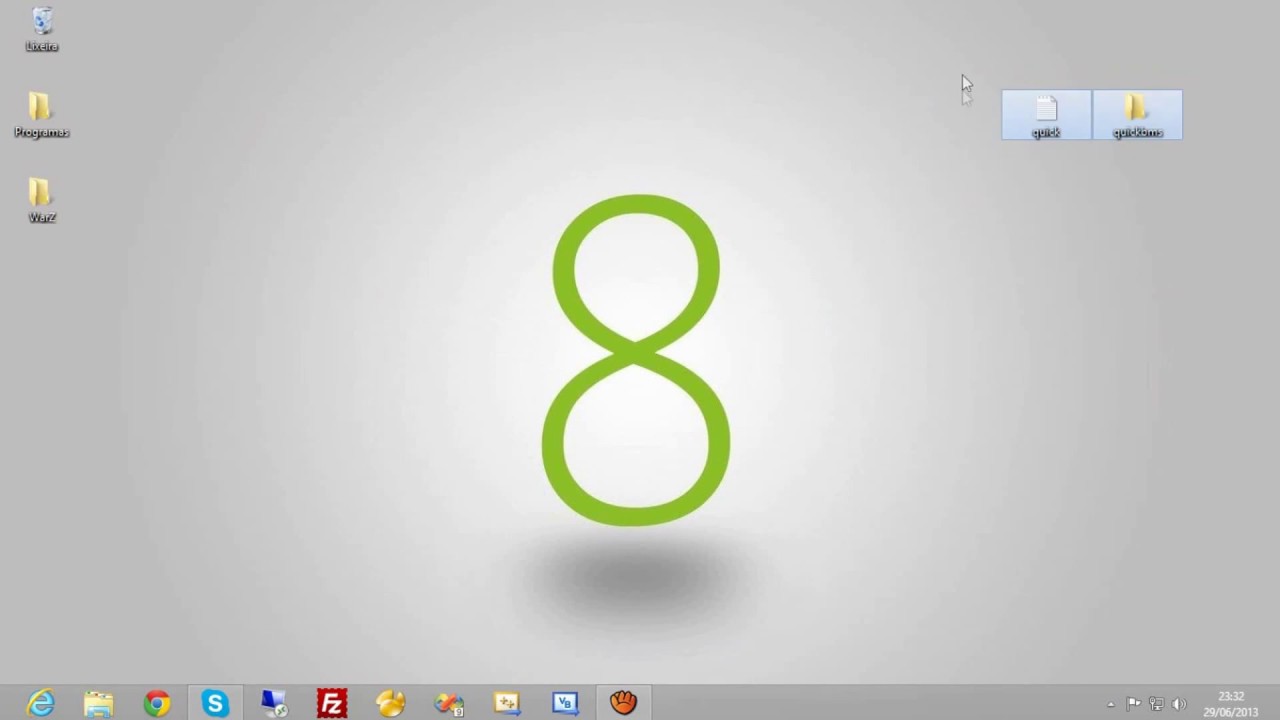The width and height of the screenshot is (1280, 720).
Task: Switch to Skype in the taskbar
Action: (215, 703)
